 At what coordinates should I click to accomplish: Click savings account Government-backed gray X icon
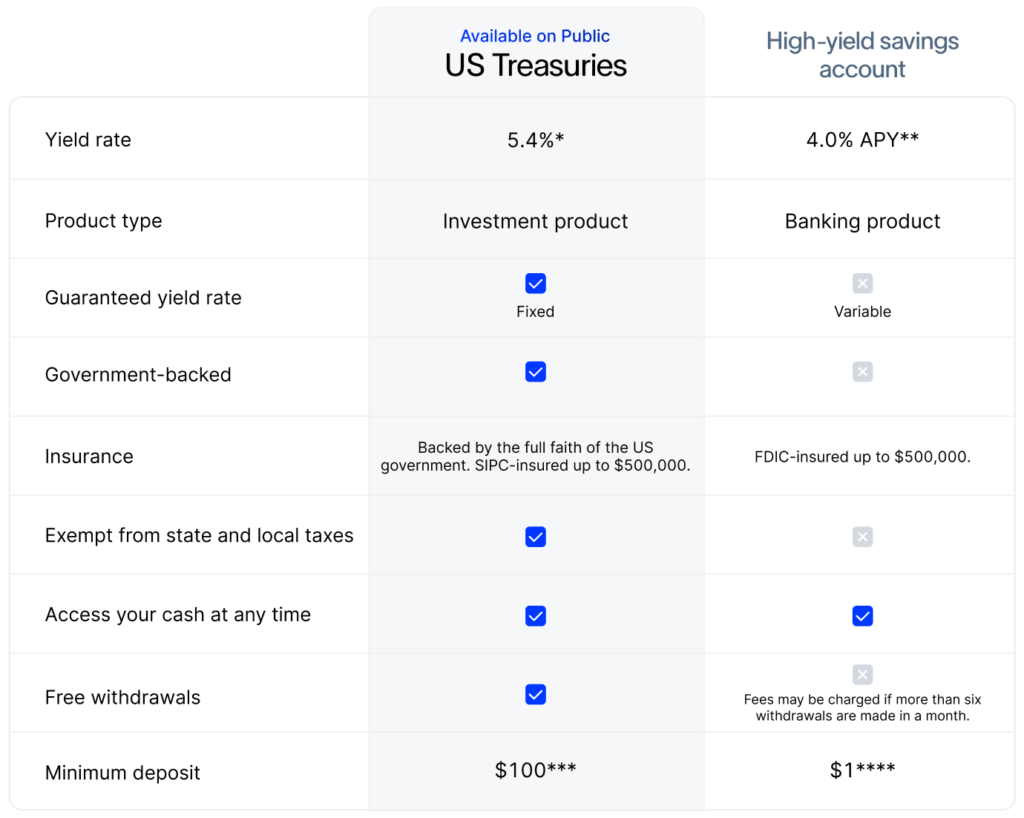(862, 372)
